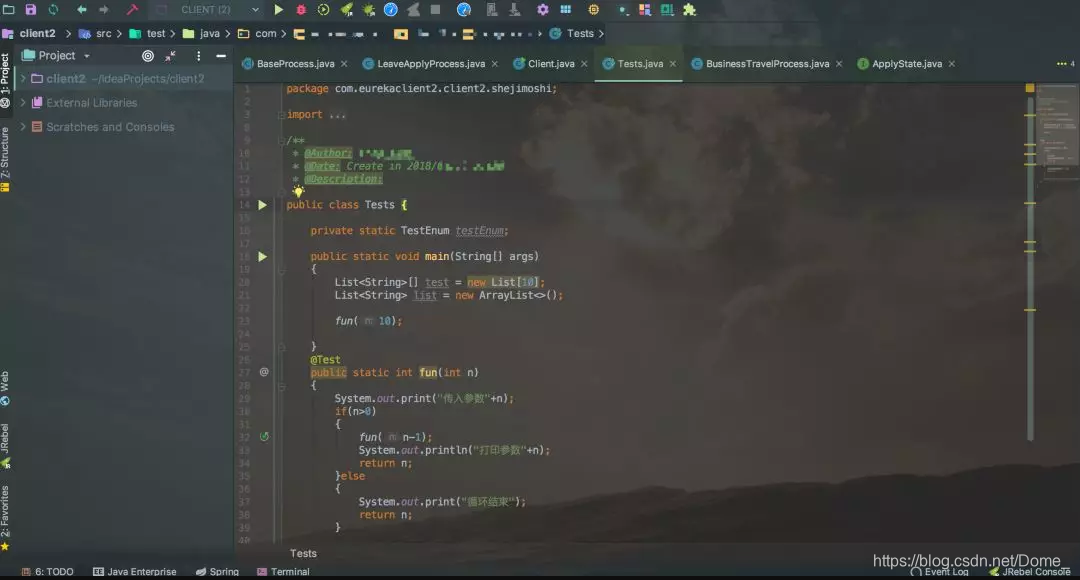Click the yellow lightbulb intention icon
Image resolution: width=1080 pixels, height=580 pixels.
click(x=298, y=191)
